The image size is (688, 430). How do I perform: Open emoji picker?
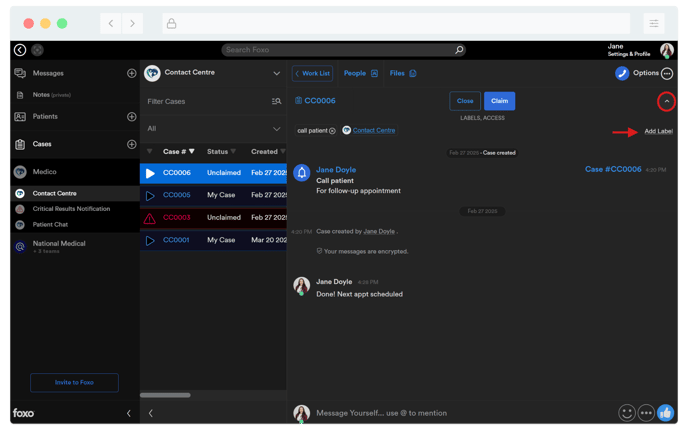pyautogui.click(x=627, y=413)
